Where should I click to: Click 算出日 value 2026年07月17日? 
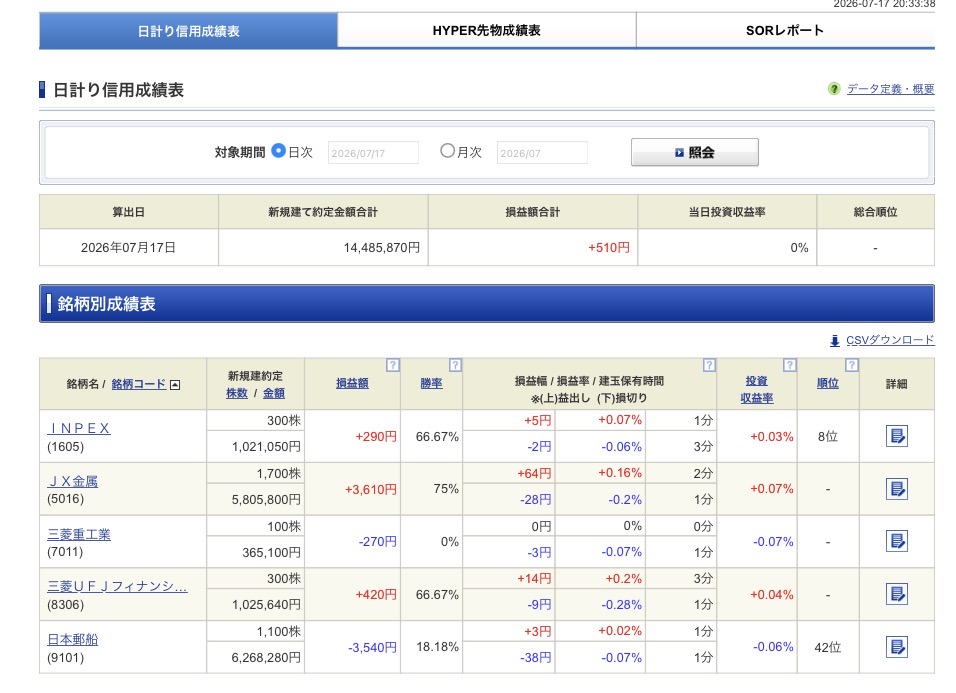[x=128, y=248]
